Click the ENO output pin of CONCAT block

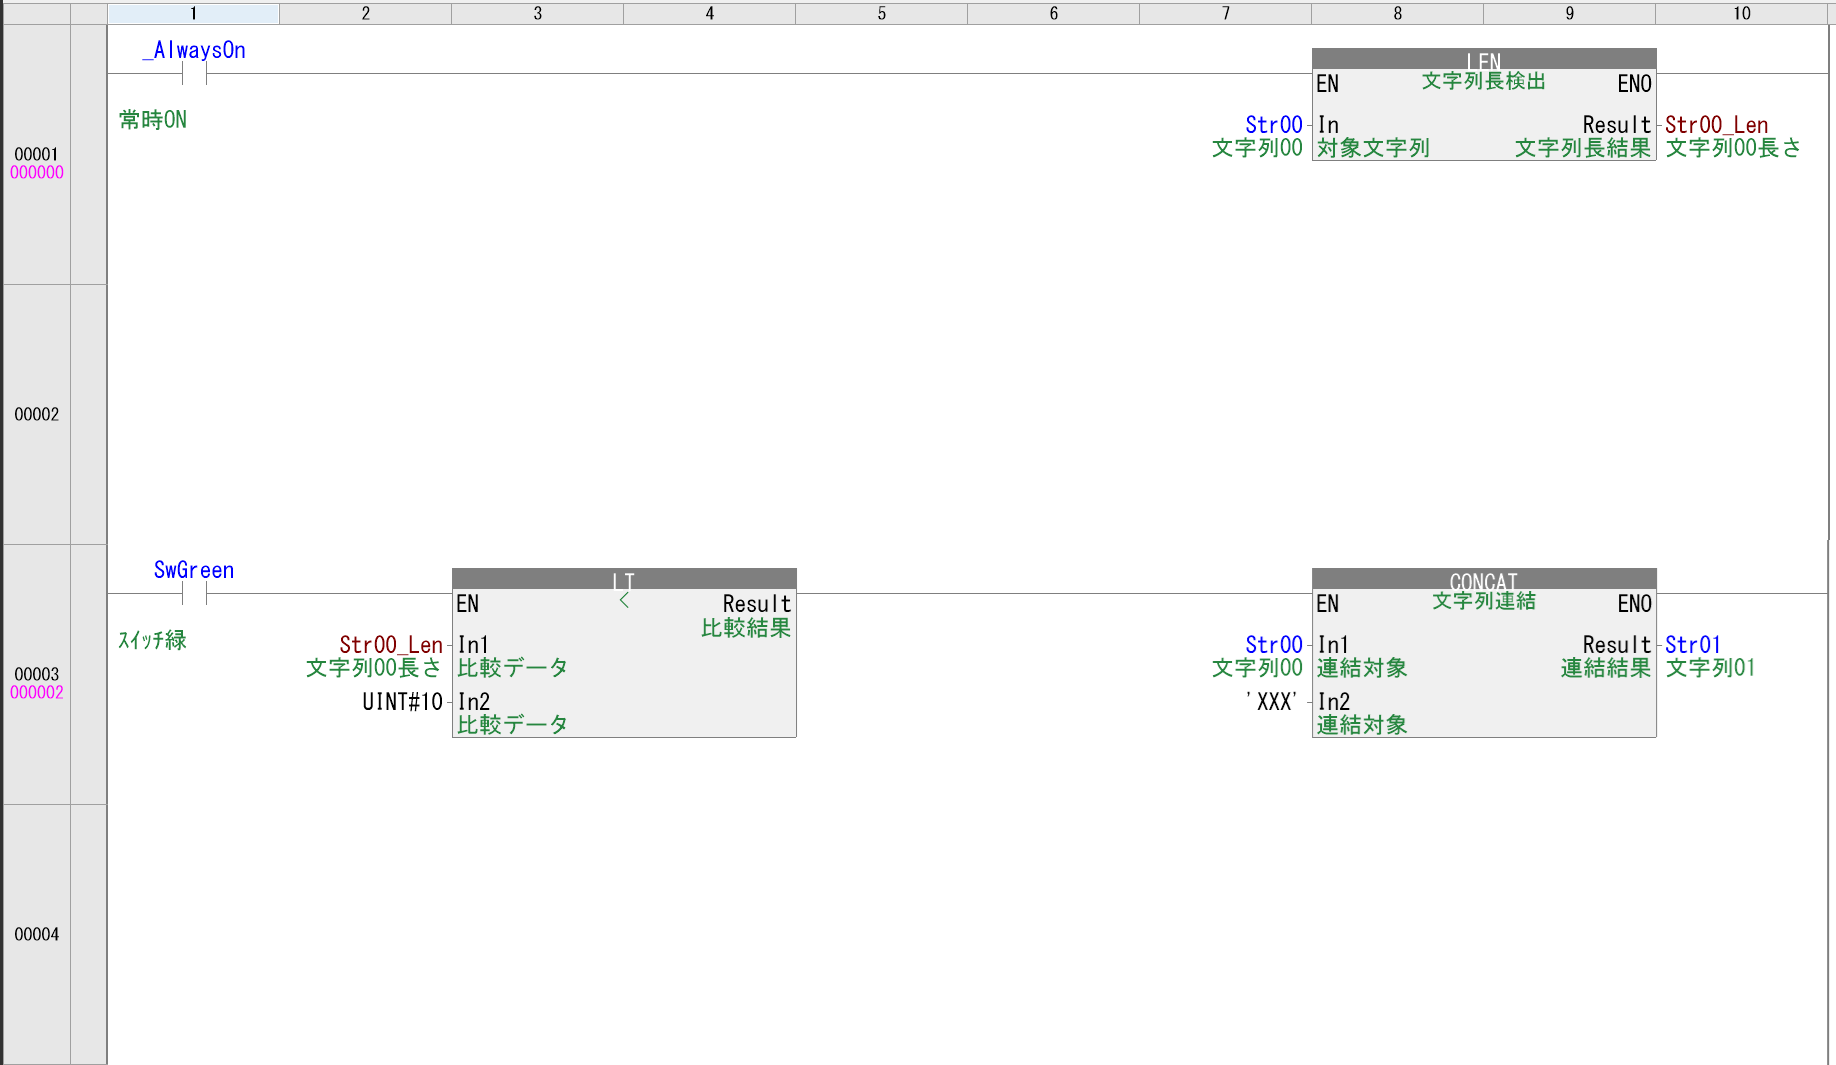(1634, 604)
